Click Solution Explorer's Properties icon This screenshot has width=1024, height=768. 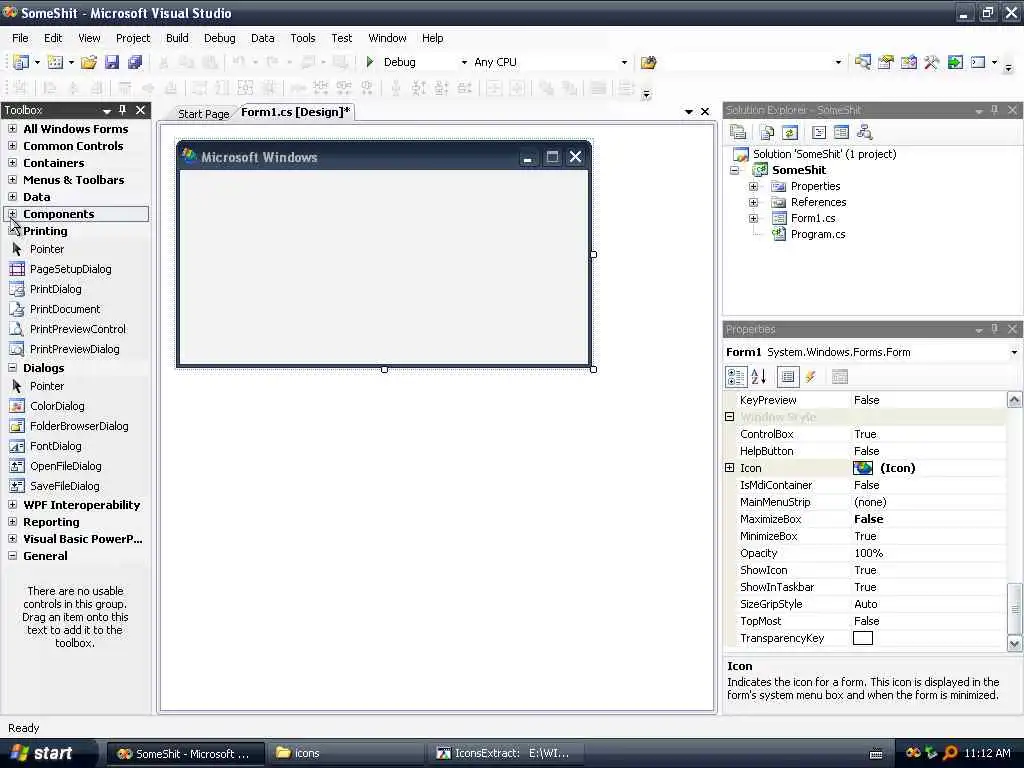tap(738, 133)
